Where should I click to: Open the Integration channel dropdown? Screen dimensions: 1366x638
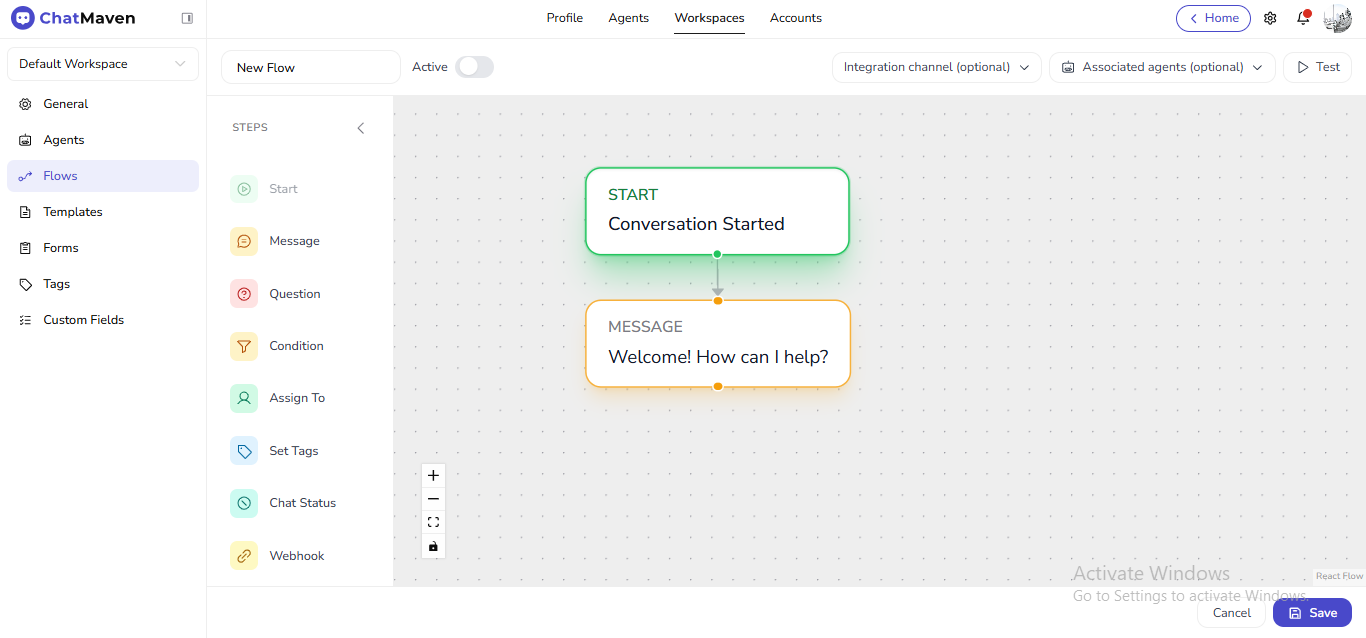pos(935,67)
